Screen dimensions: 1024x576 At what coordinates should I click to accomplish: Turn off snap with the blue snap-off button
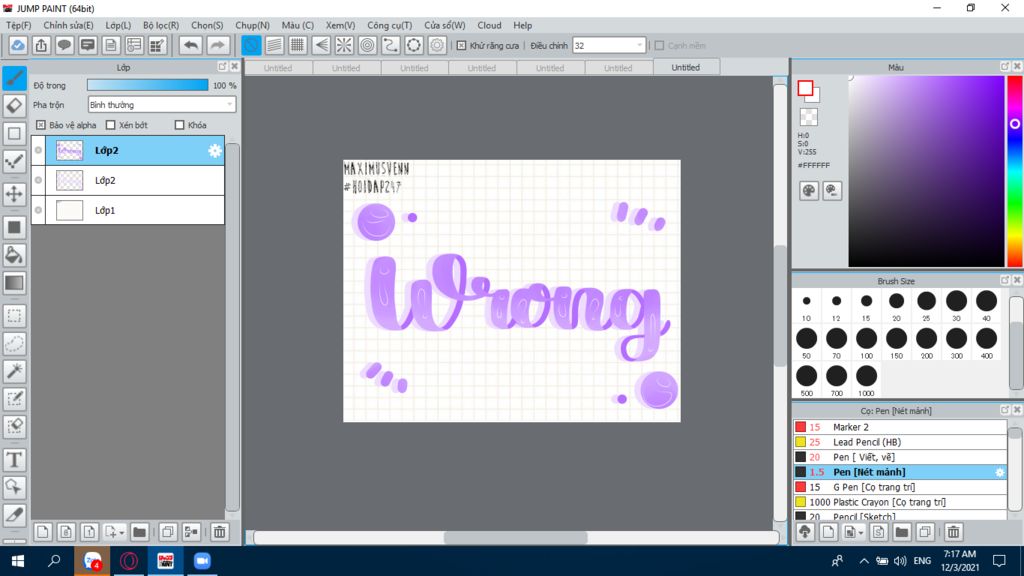(251, 45)
